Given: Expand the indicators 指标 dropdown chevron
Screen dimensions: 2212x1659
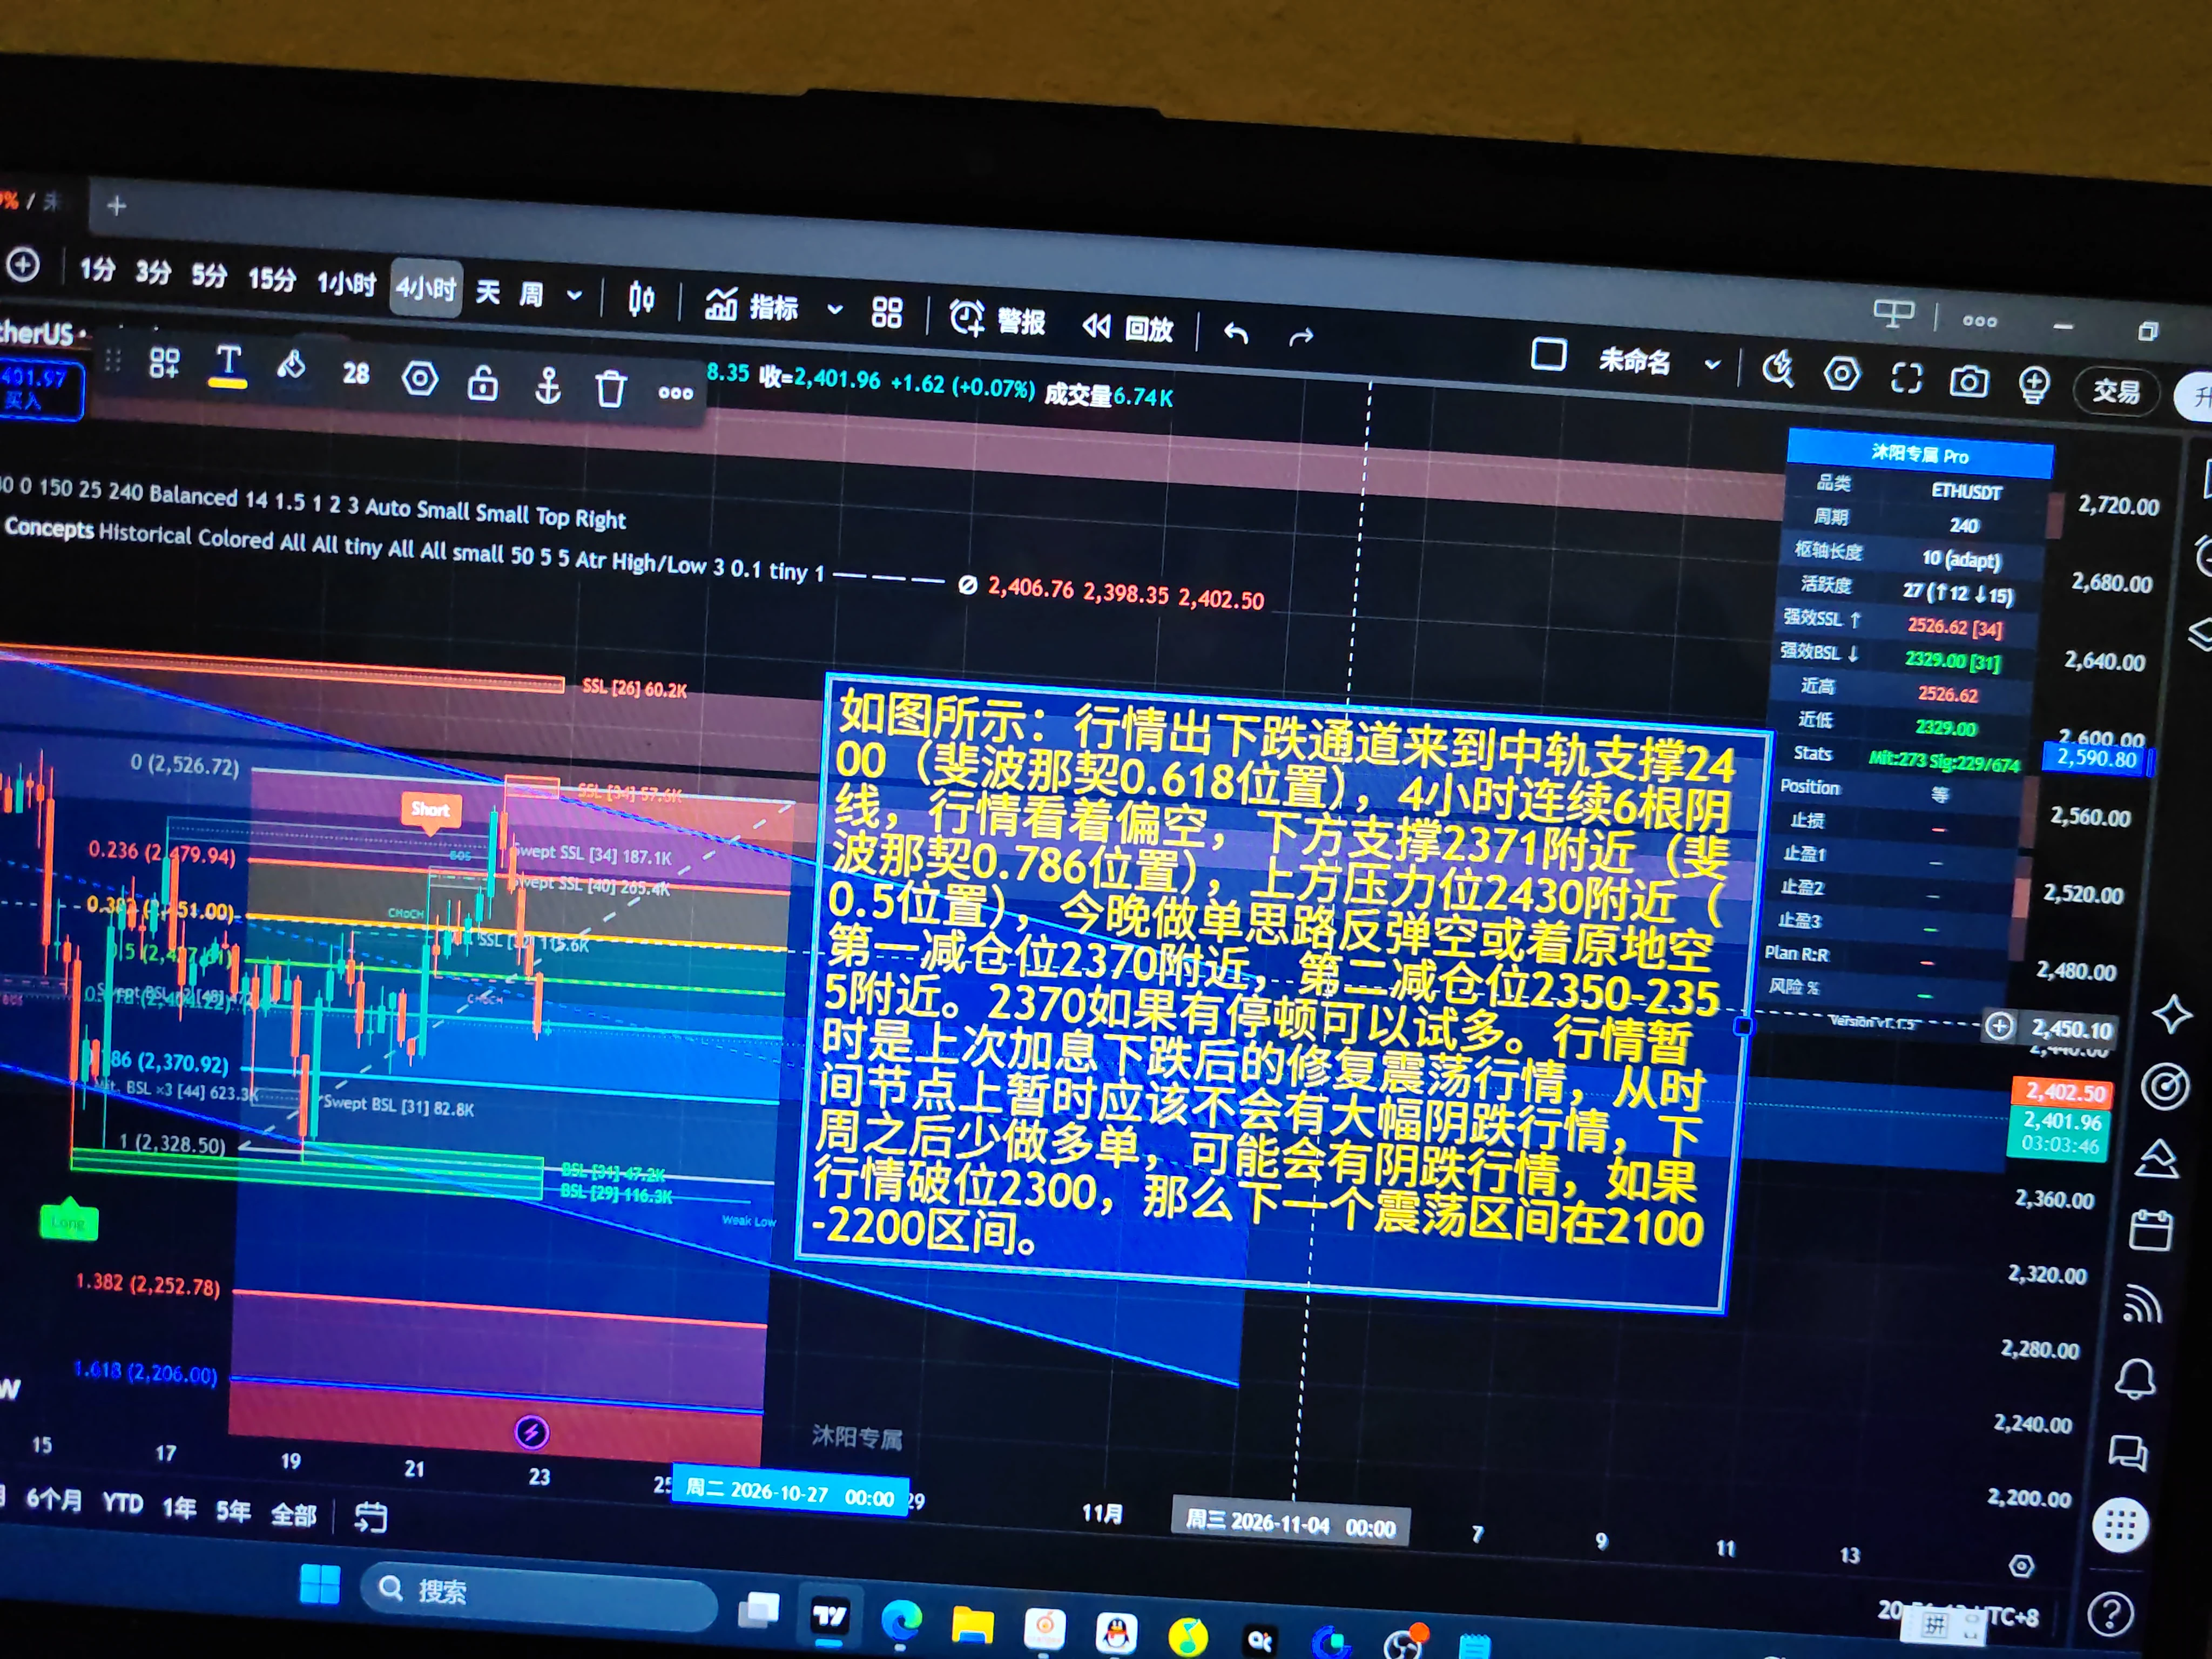Looking at the screenshot, I should 834,310.
